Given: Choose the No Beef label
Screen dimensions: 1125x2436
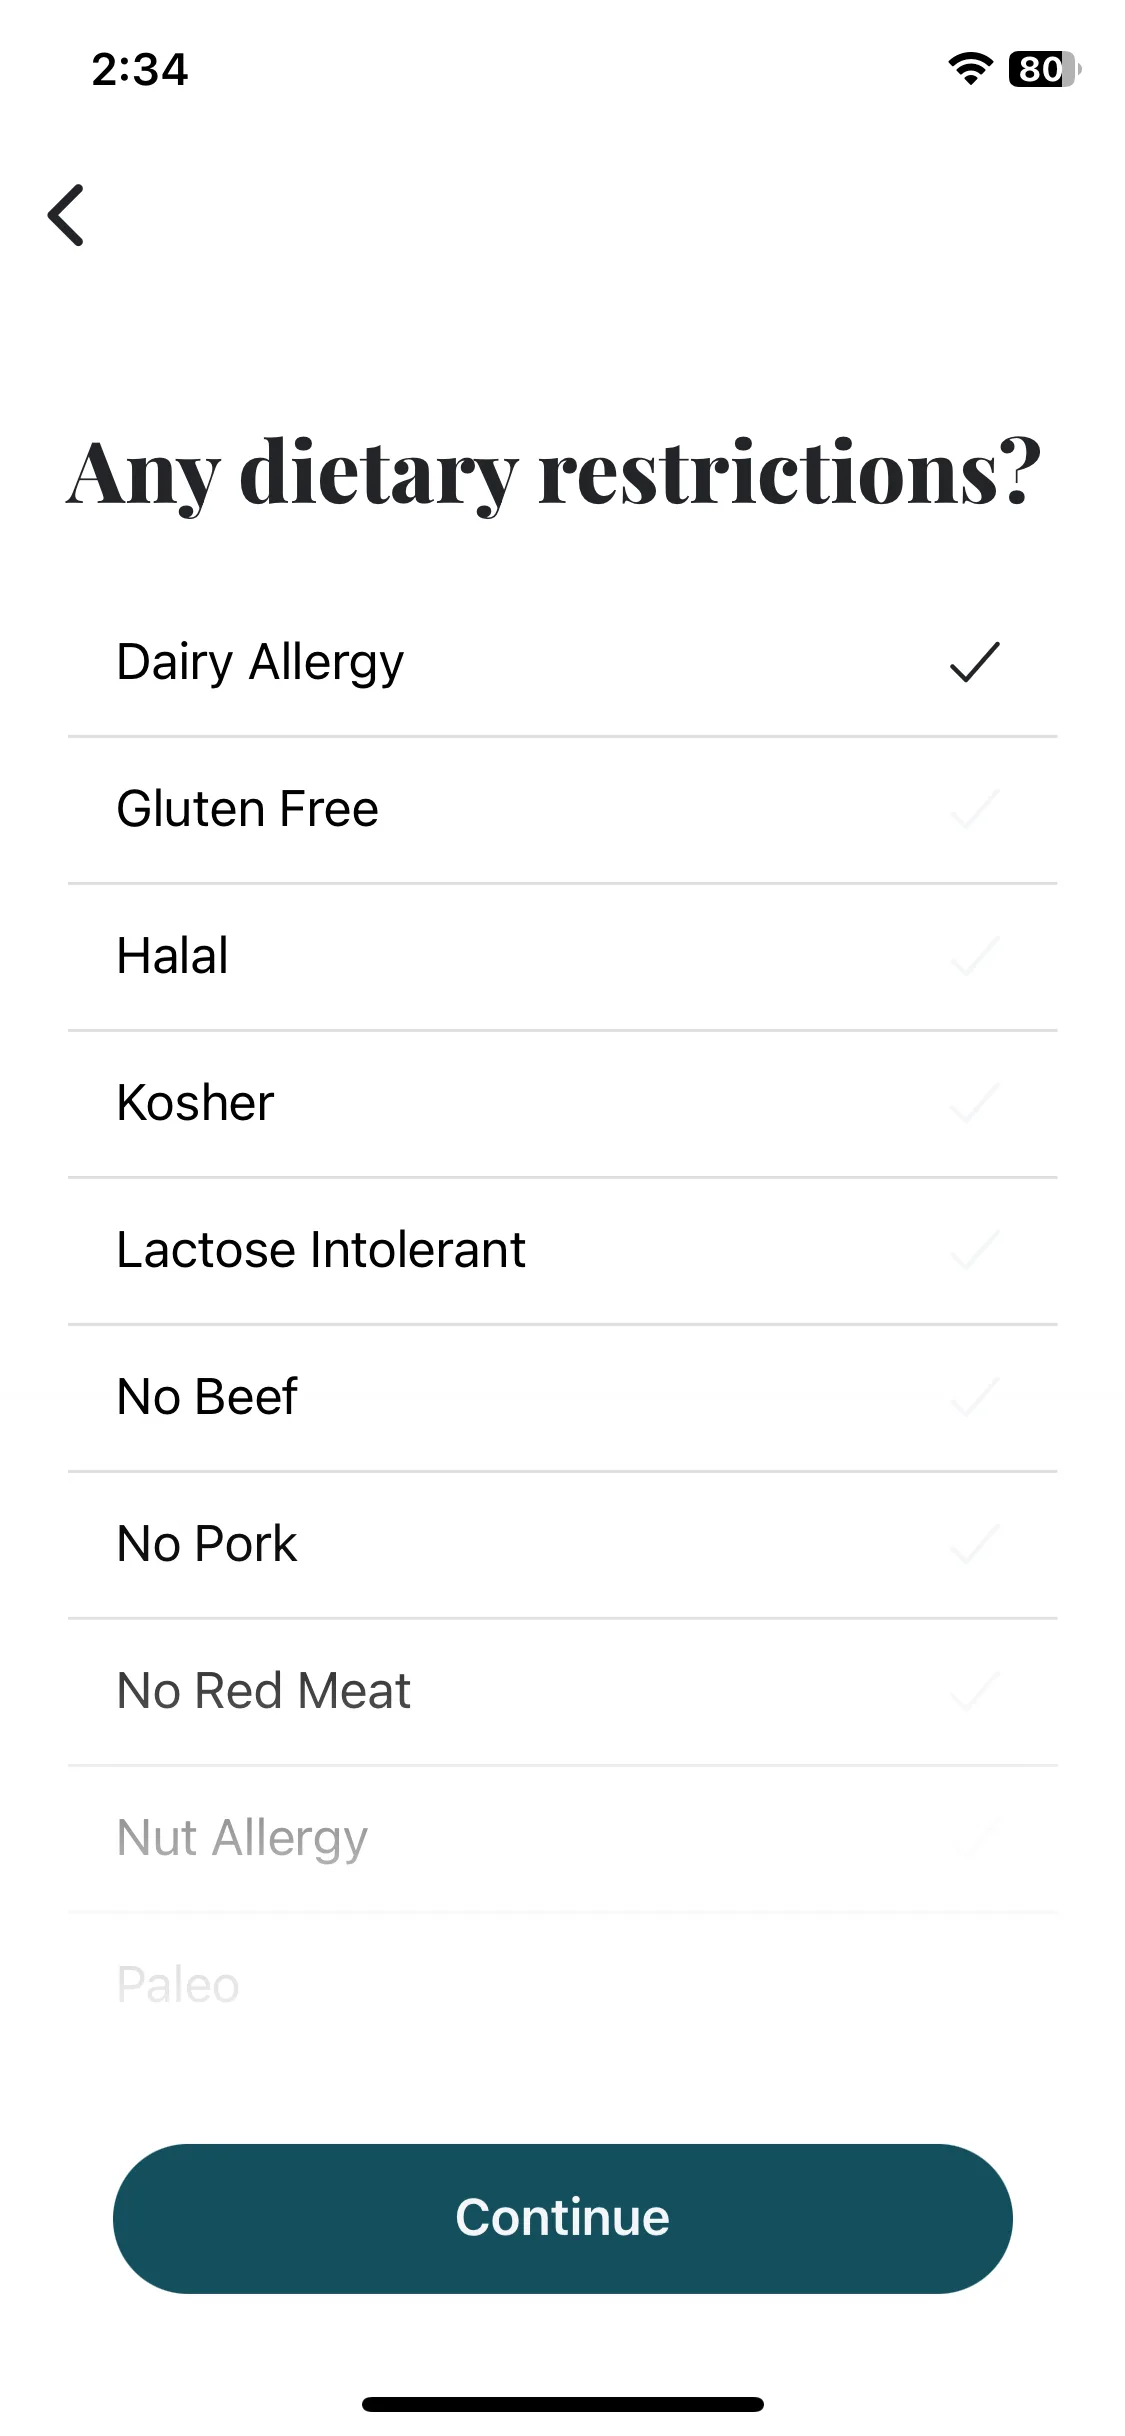Looking at the screenshot, I should 207,1397.
